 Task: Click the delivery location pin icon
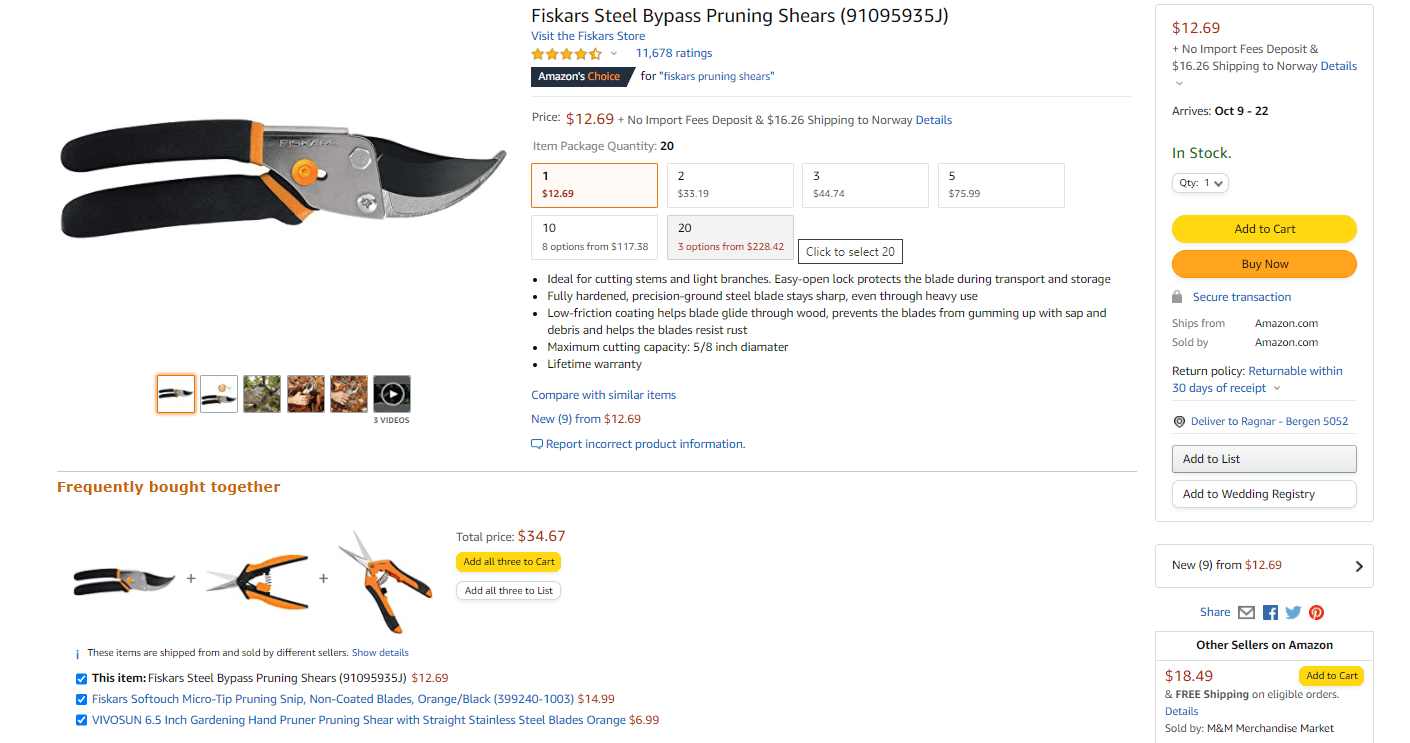click(x=1179, y=422)
